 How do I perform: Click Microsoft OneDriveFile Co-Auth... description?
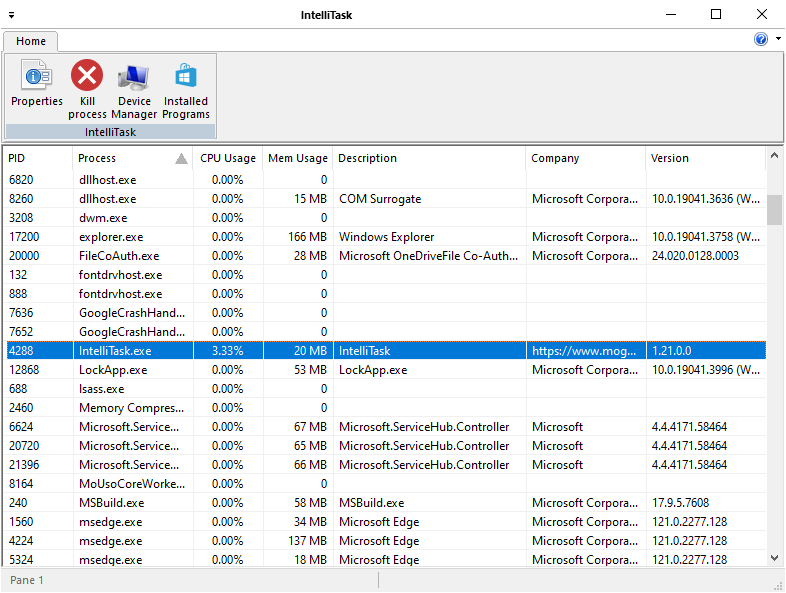click(429, 256)
